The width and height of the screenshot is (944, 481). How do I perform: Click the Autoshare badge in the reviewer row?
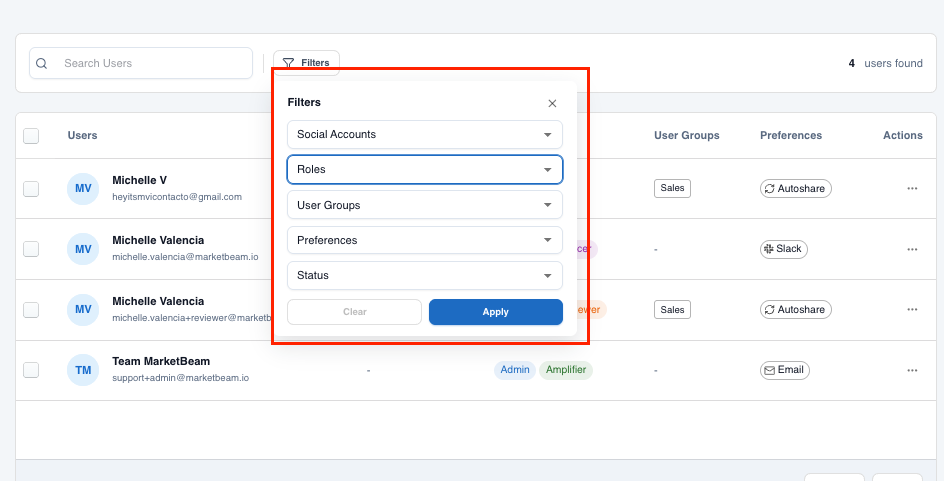(795, 309)
